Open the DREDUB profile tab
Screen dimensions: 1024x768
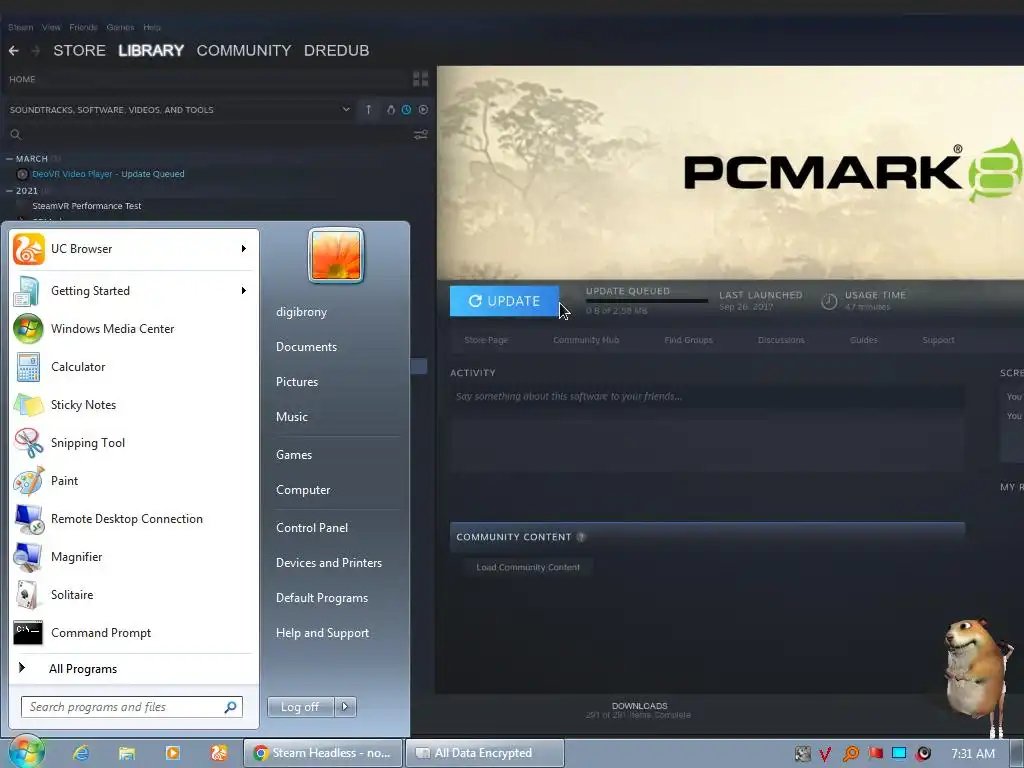point(336,50)
